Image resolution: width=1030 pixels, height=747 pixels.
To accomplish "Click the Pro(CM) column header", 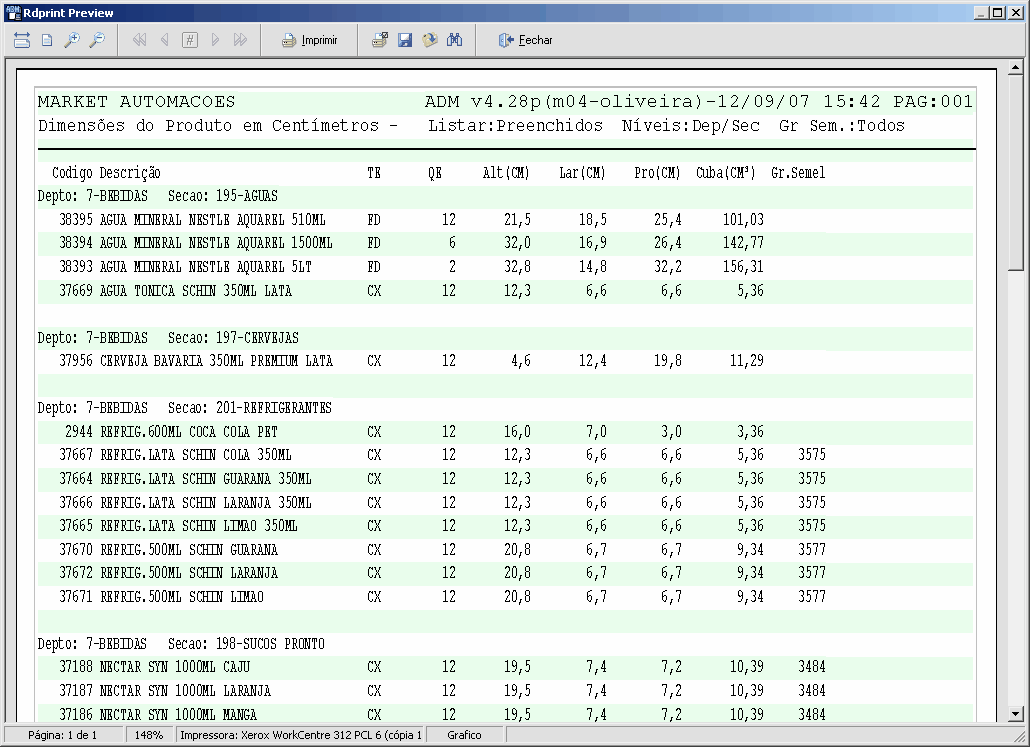I will click(657, 173).
